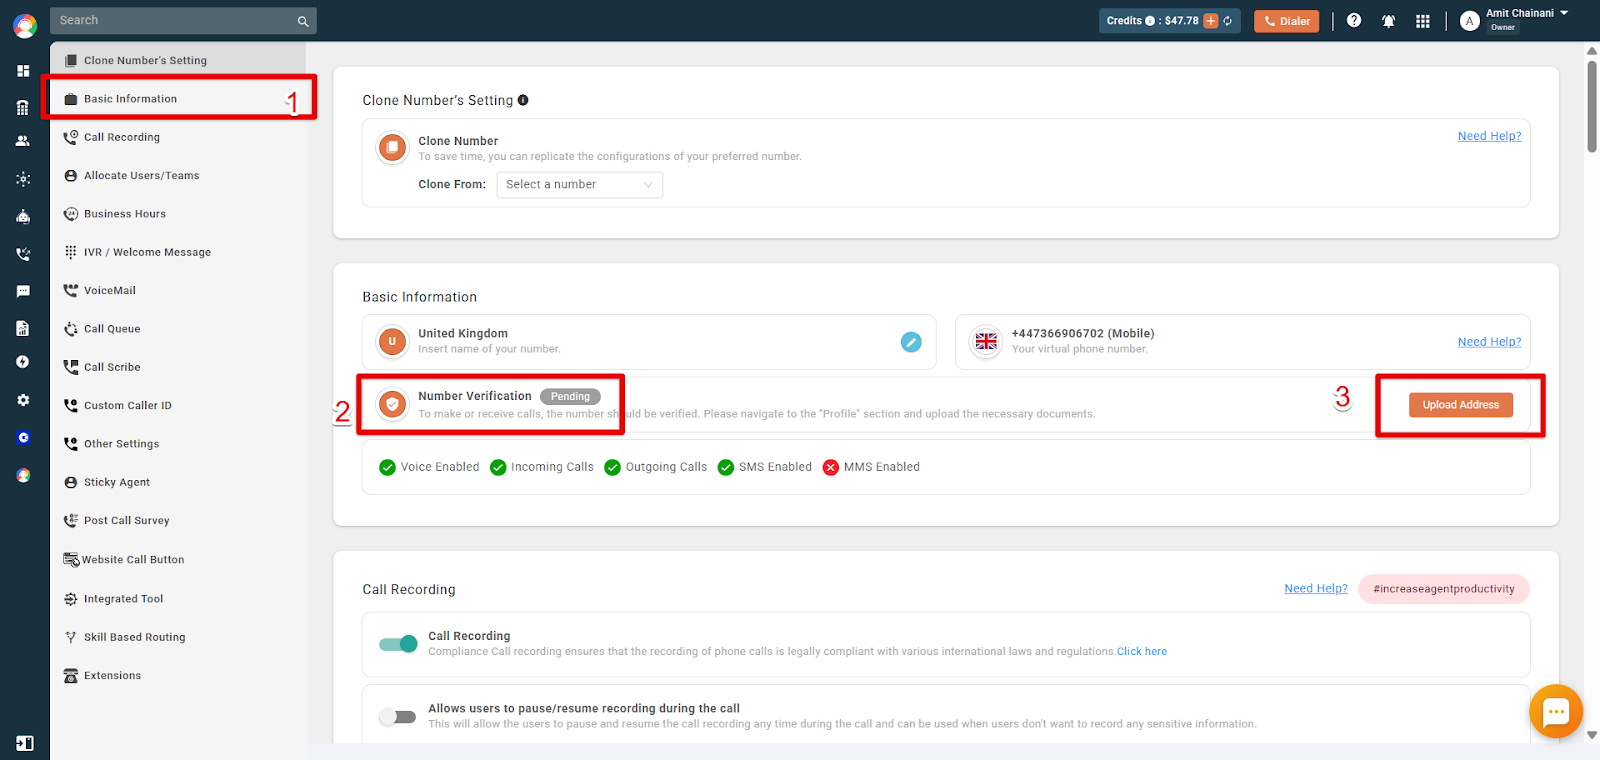Click the Clone Number orange icon
Viewport: 1600px width, 760px height.
(393, 148)
